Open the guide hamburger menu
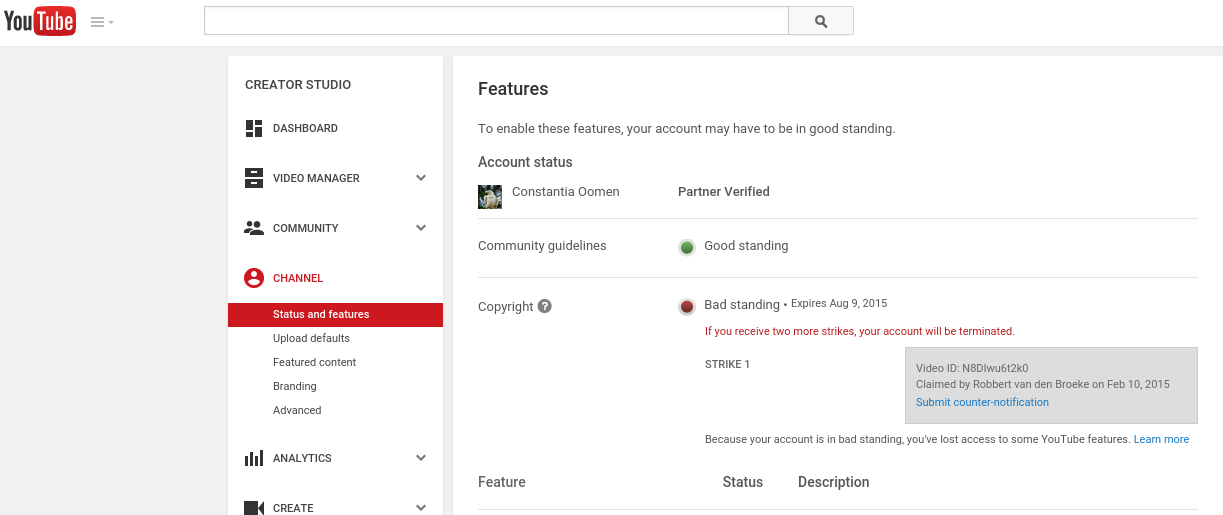The height and width of the screenshot is (515, 1223). click(x=101, y=22)
